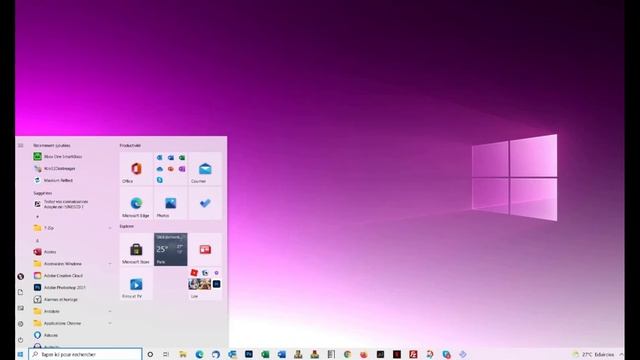Open Alarmes et horloge app

(x=73, y=299)
